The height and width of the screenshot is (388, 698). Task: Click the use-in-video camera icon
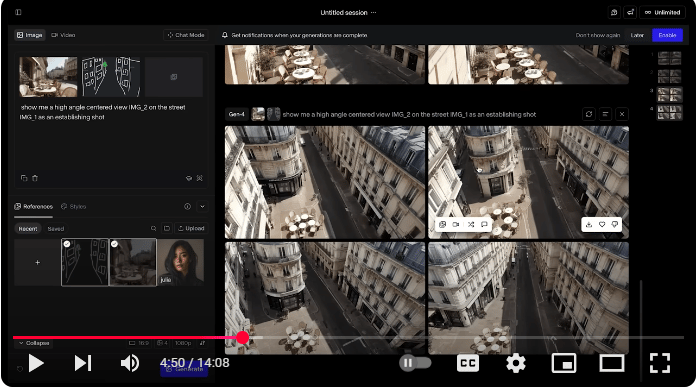pos(456,225)
